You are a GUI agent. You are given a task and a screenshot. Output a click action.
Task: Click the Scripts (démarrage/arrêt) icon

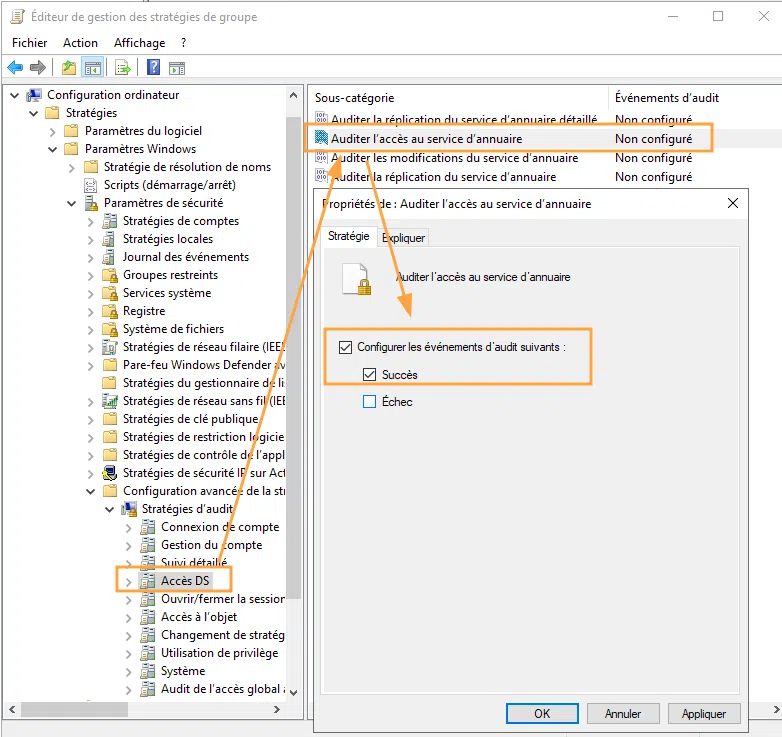click(x=91, y=185)
